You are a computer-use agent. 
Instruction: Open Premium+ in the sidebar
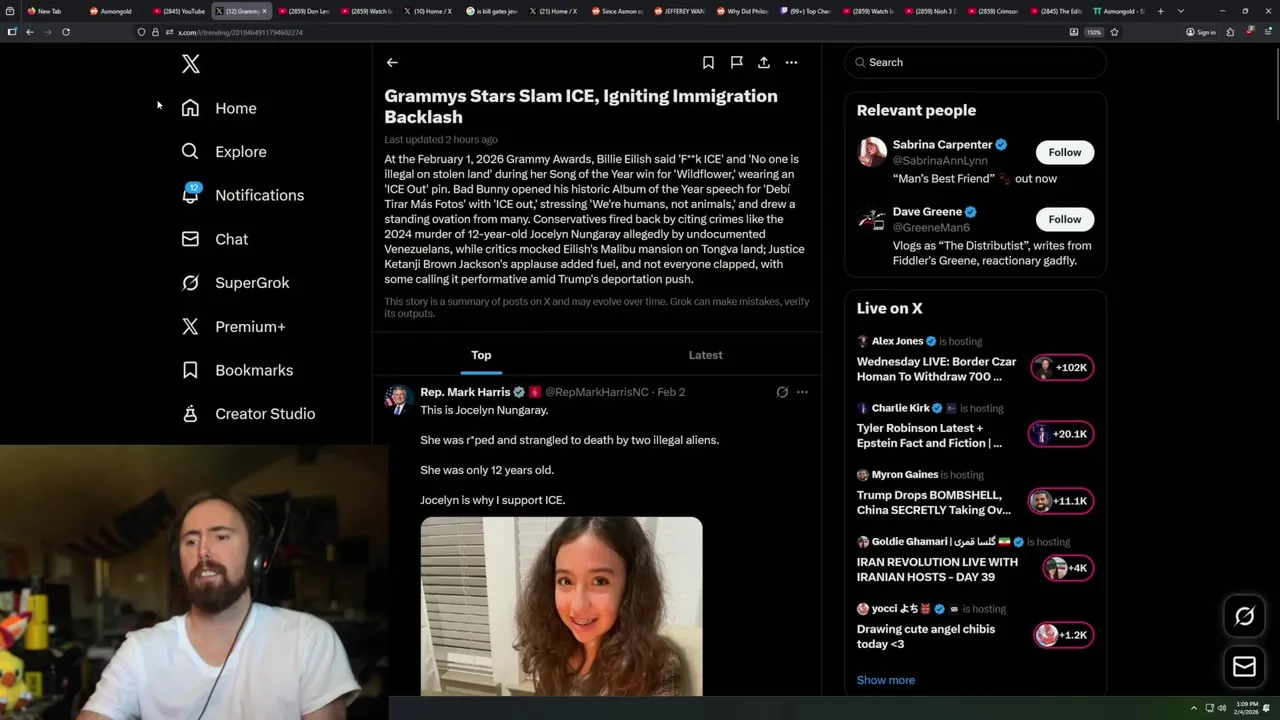point(234,326)
